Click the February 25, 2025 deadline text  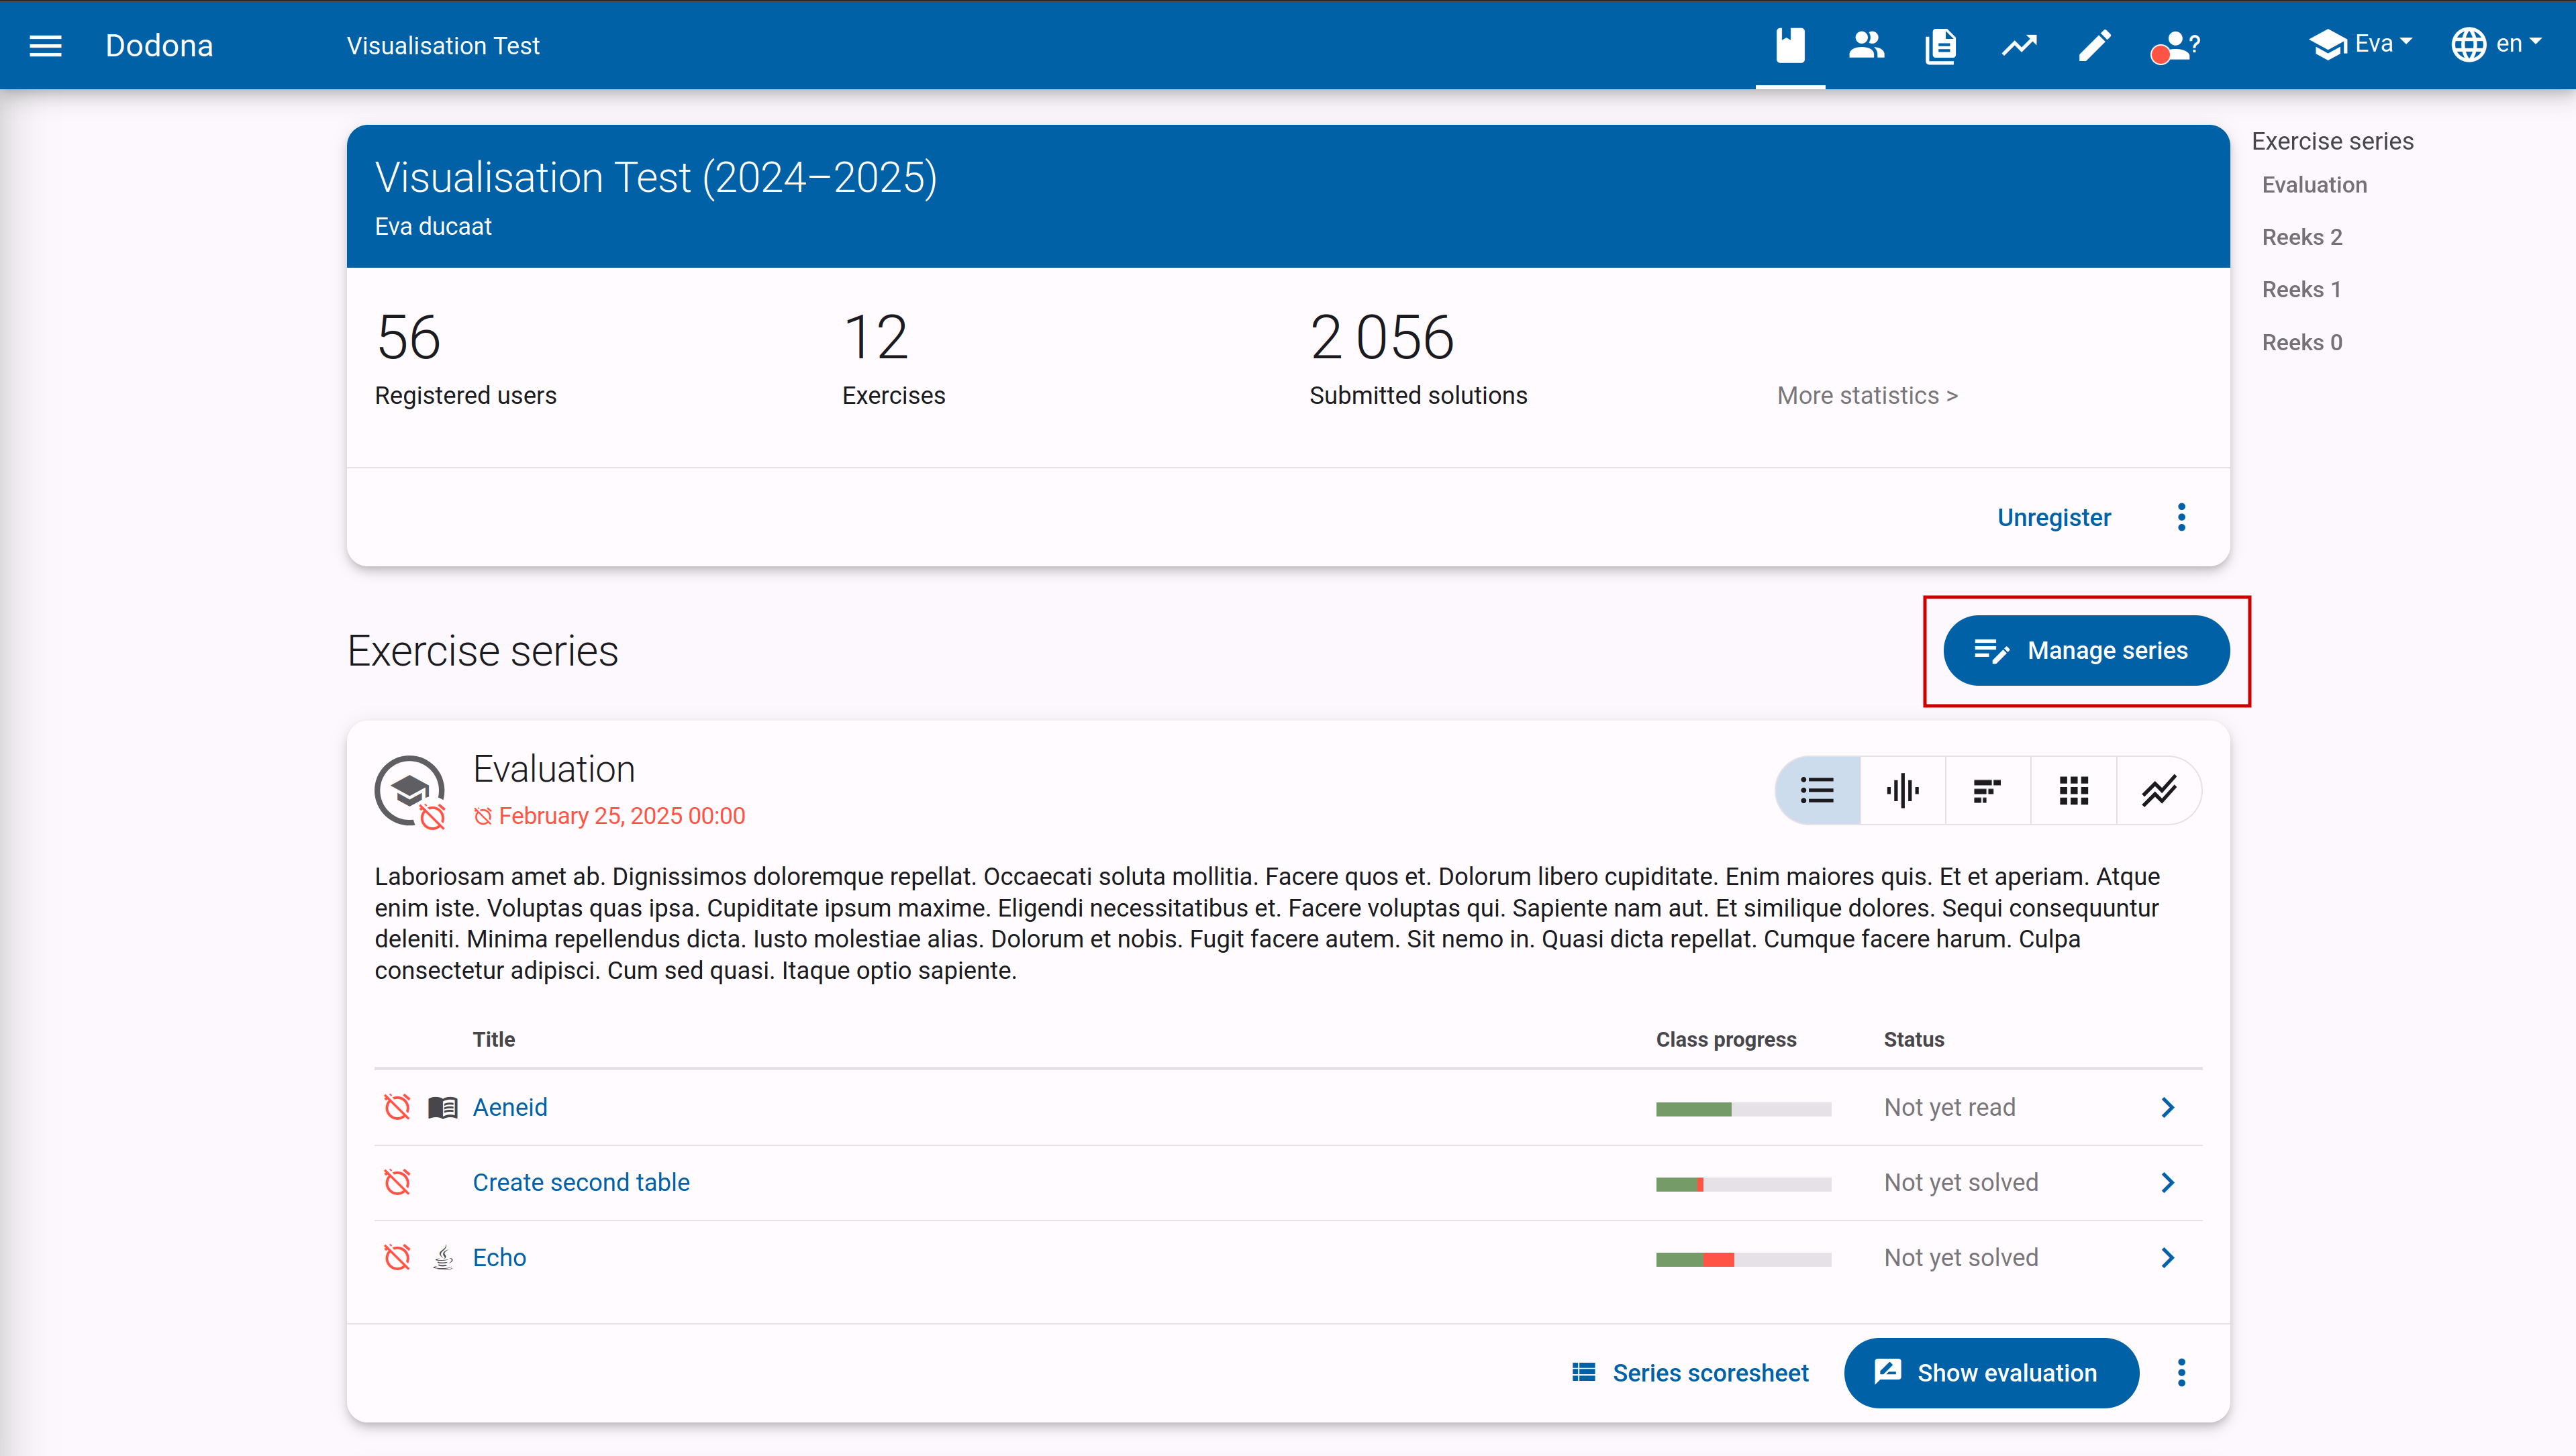coord(621,816)
